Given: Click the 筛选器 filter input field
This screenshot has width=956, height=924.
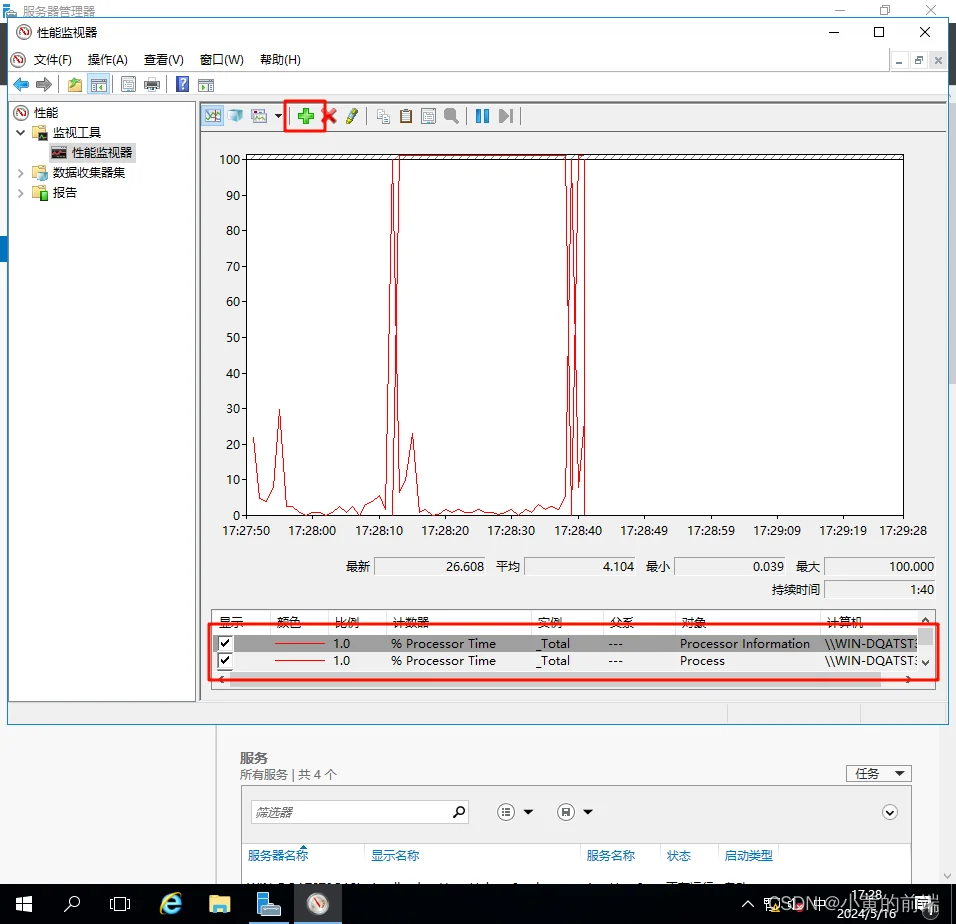Looking at the screenshot, I should 348,812.
